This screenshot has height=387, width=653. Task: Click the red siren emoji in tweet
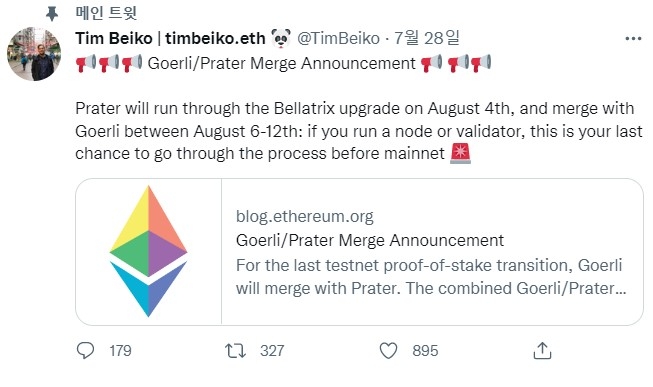pyautogui.click(x=461, y=153)
